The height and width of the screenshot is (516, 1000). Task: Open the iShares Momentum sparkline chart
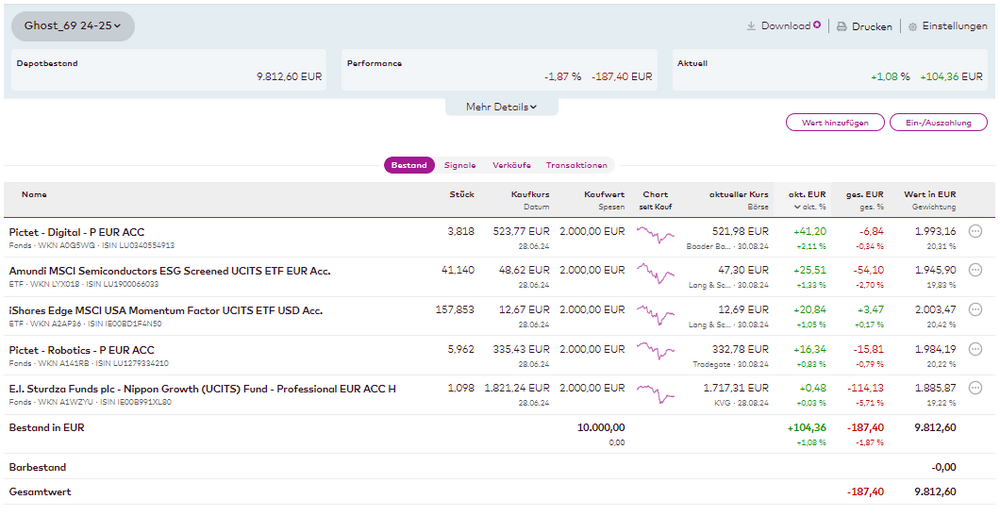click(655, 314)
